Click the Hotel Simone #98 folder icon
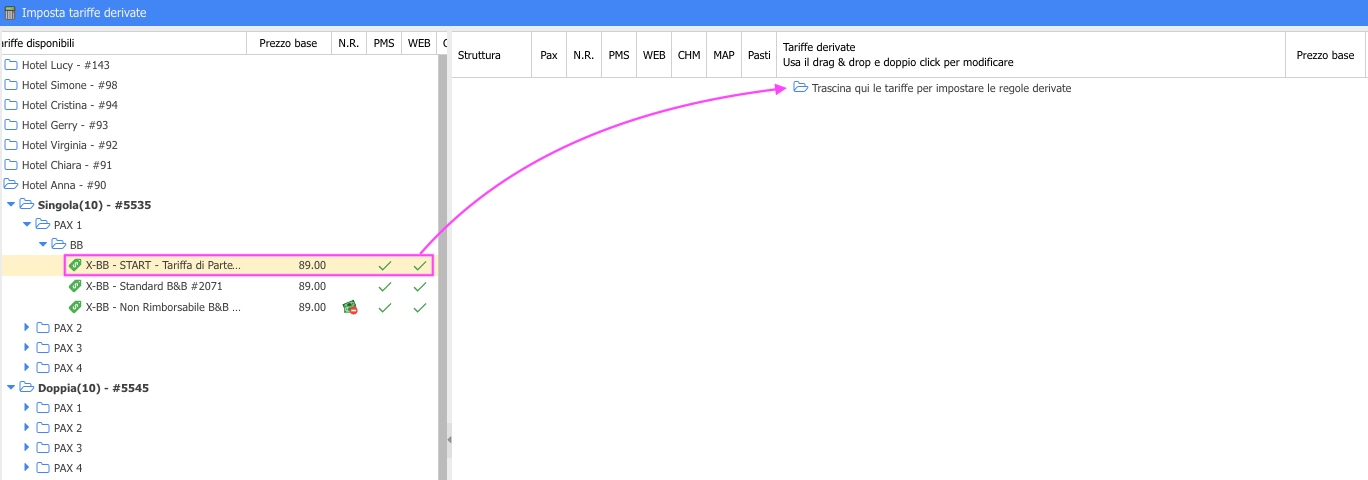Image resolution: width=1368 pixels, height=480 pixels. (11, 85)
